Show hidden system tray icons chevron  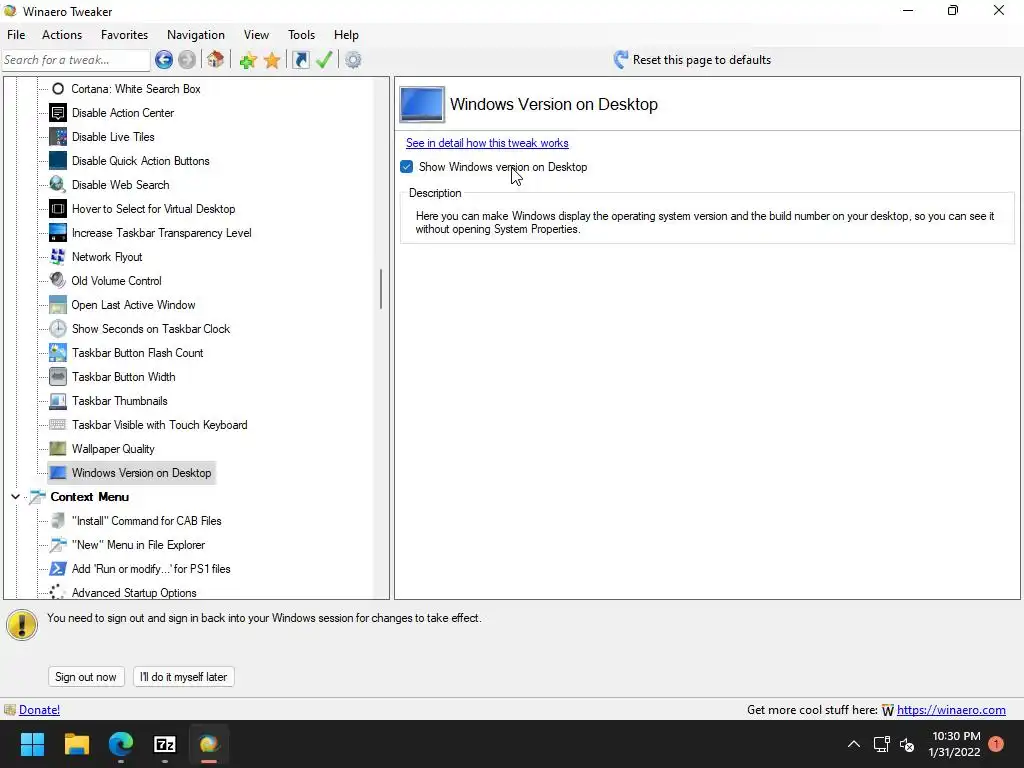854,744
